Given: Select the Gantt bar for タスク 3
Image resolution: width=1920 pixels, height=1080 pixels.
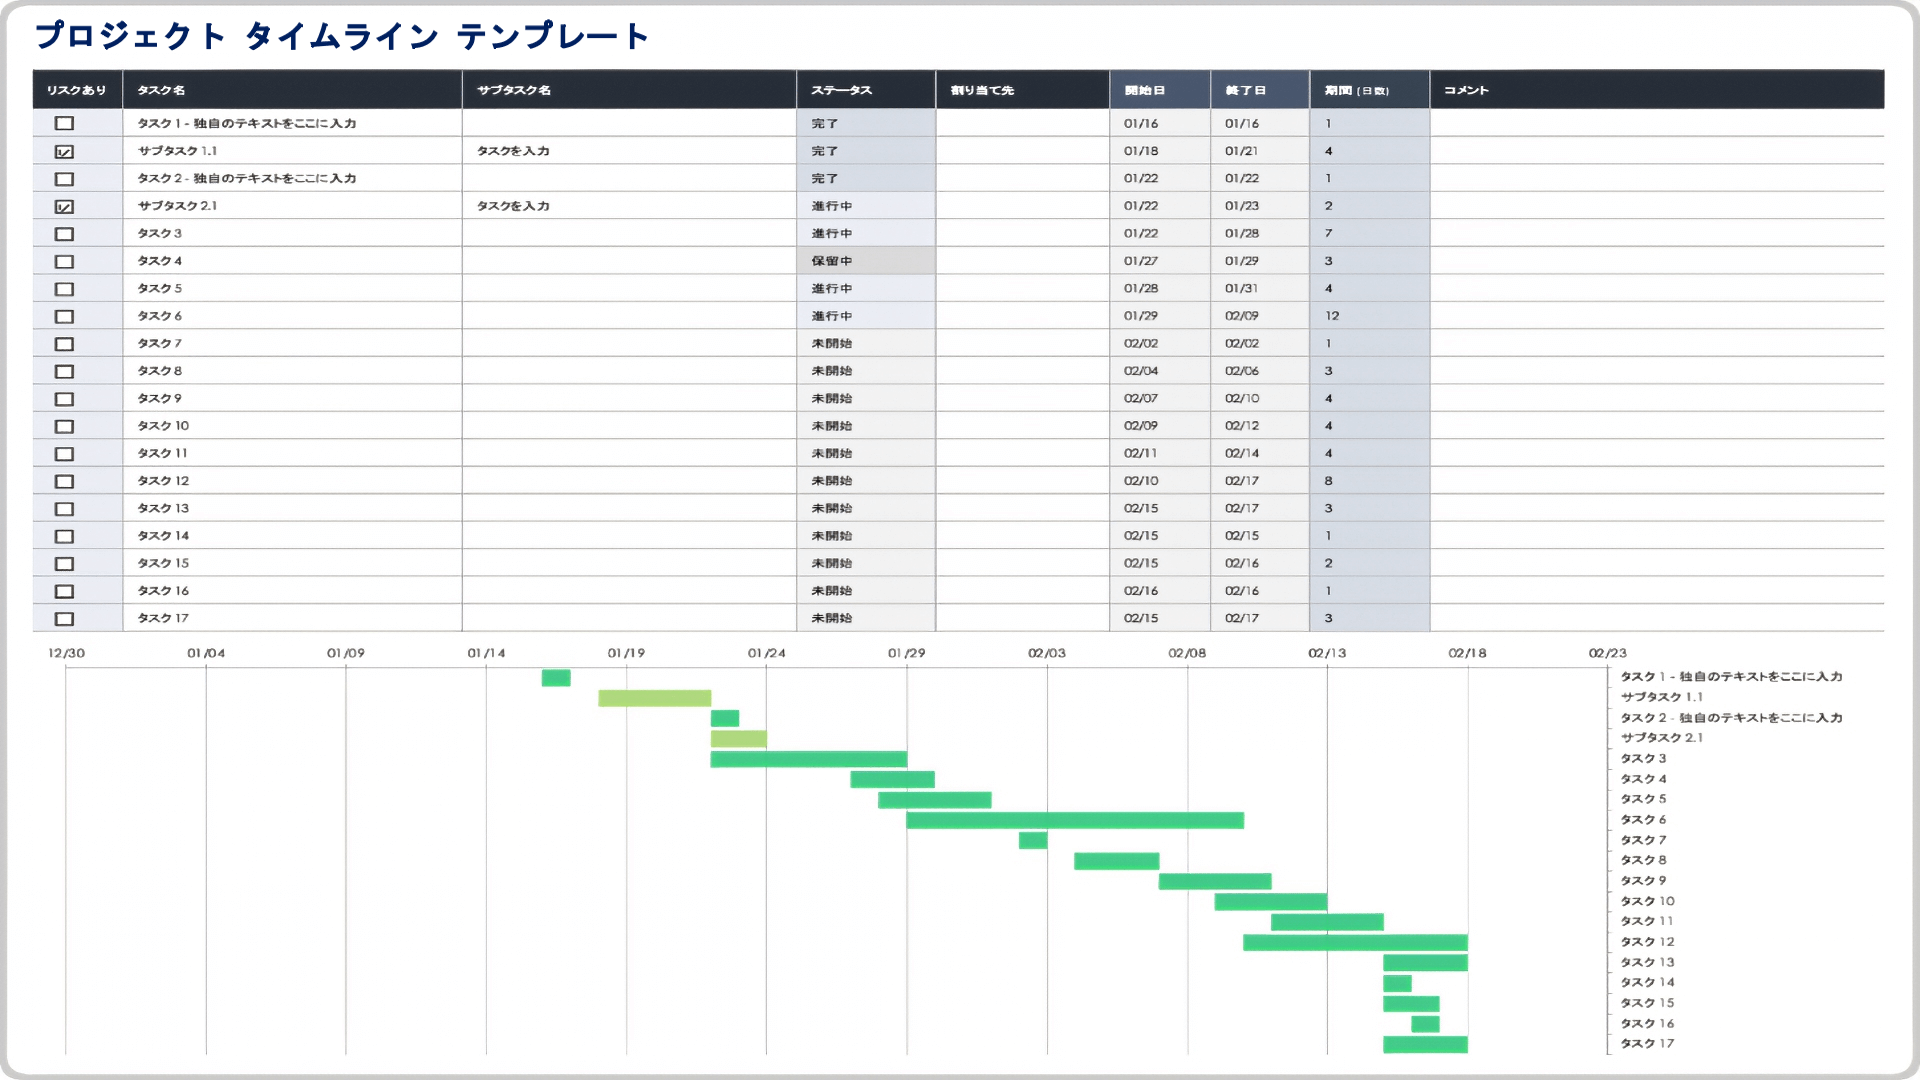Looking at the screenshot, I should tap(809, 759).
